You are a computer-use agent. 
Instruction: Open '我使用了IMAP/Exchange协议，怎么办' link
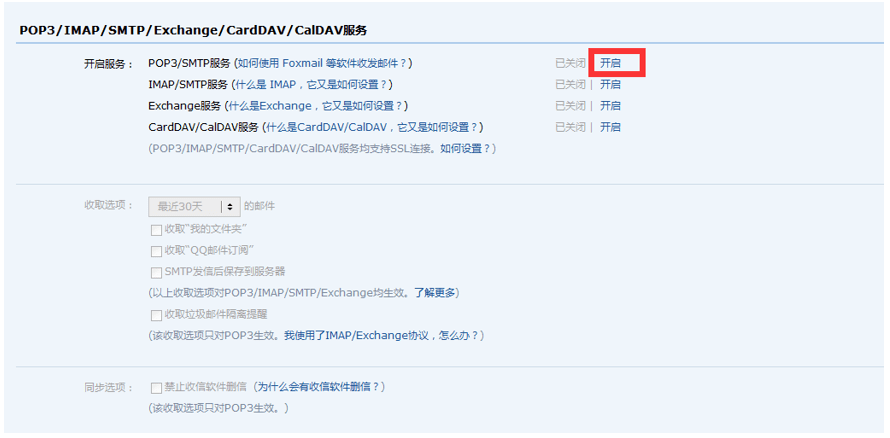pyautogui.click(x=381, y=336)
